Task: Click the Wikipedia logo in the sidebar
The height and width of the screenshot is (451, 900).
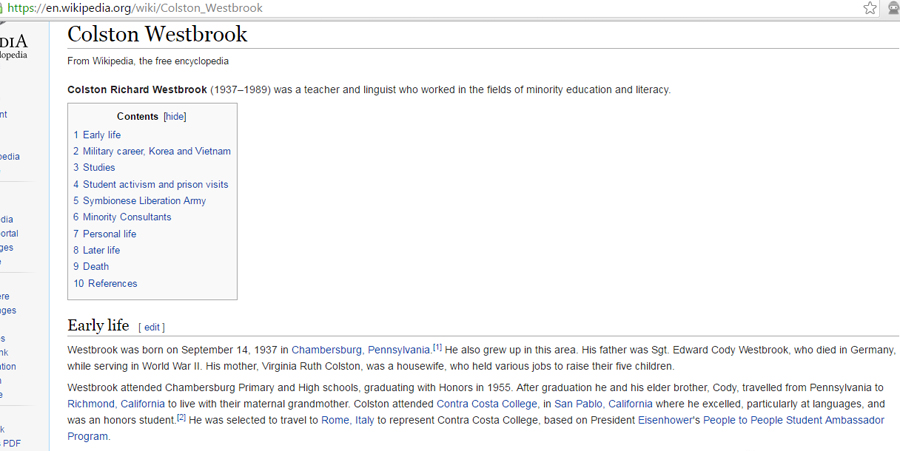Action: (x=14, y=45)
